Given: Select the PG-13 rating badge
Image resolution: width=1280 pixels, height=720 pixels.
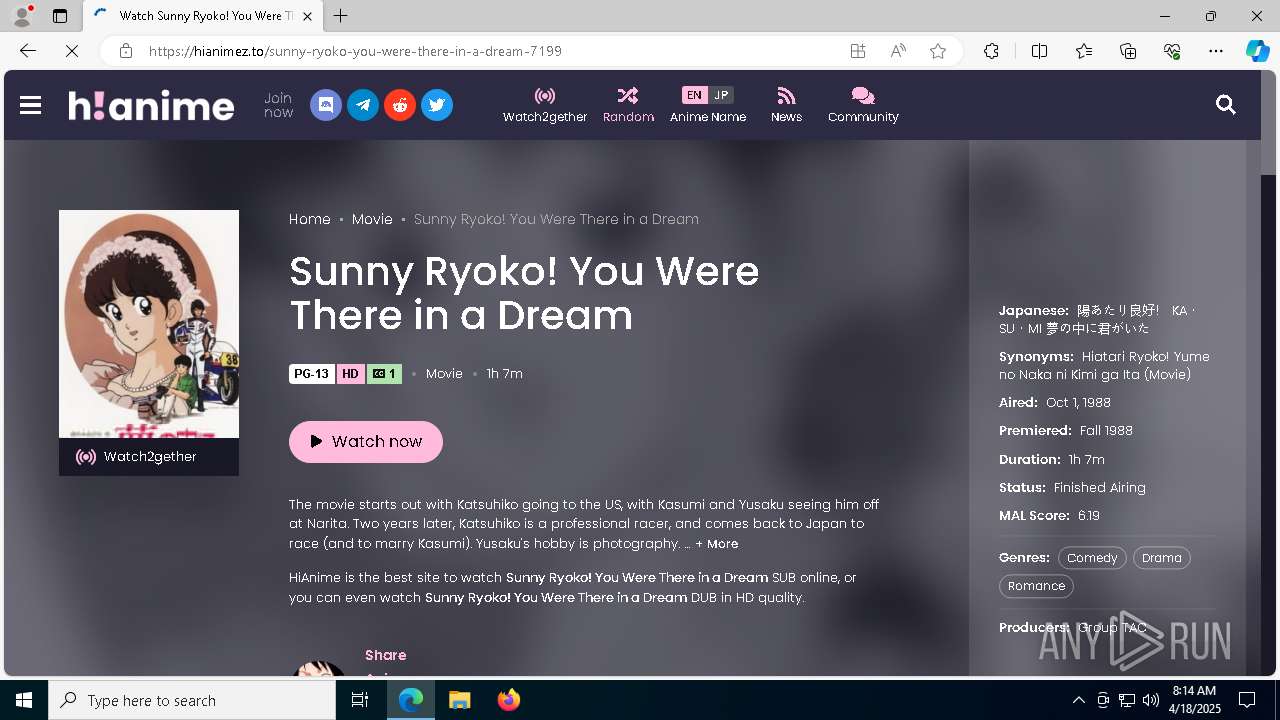Looking at the screenshot, I should pyautogui.click(x=312, y=374).
